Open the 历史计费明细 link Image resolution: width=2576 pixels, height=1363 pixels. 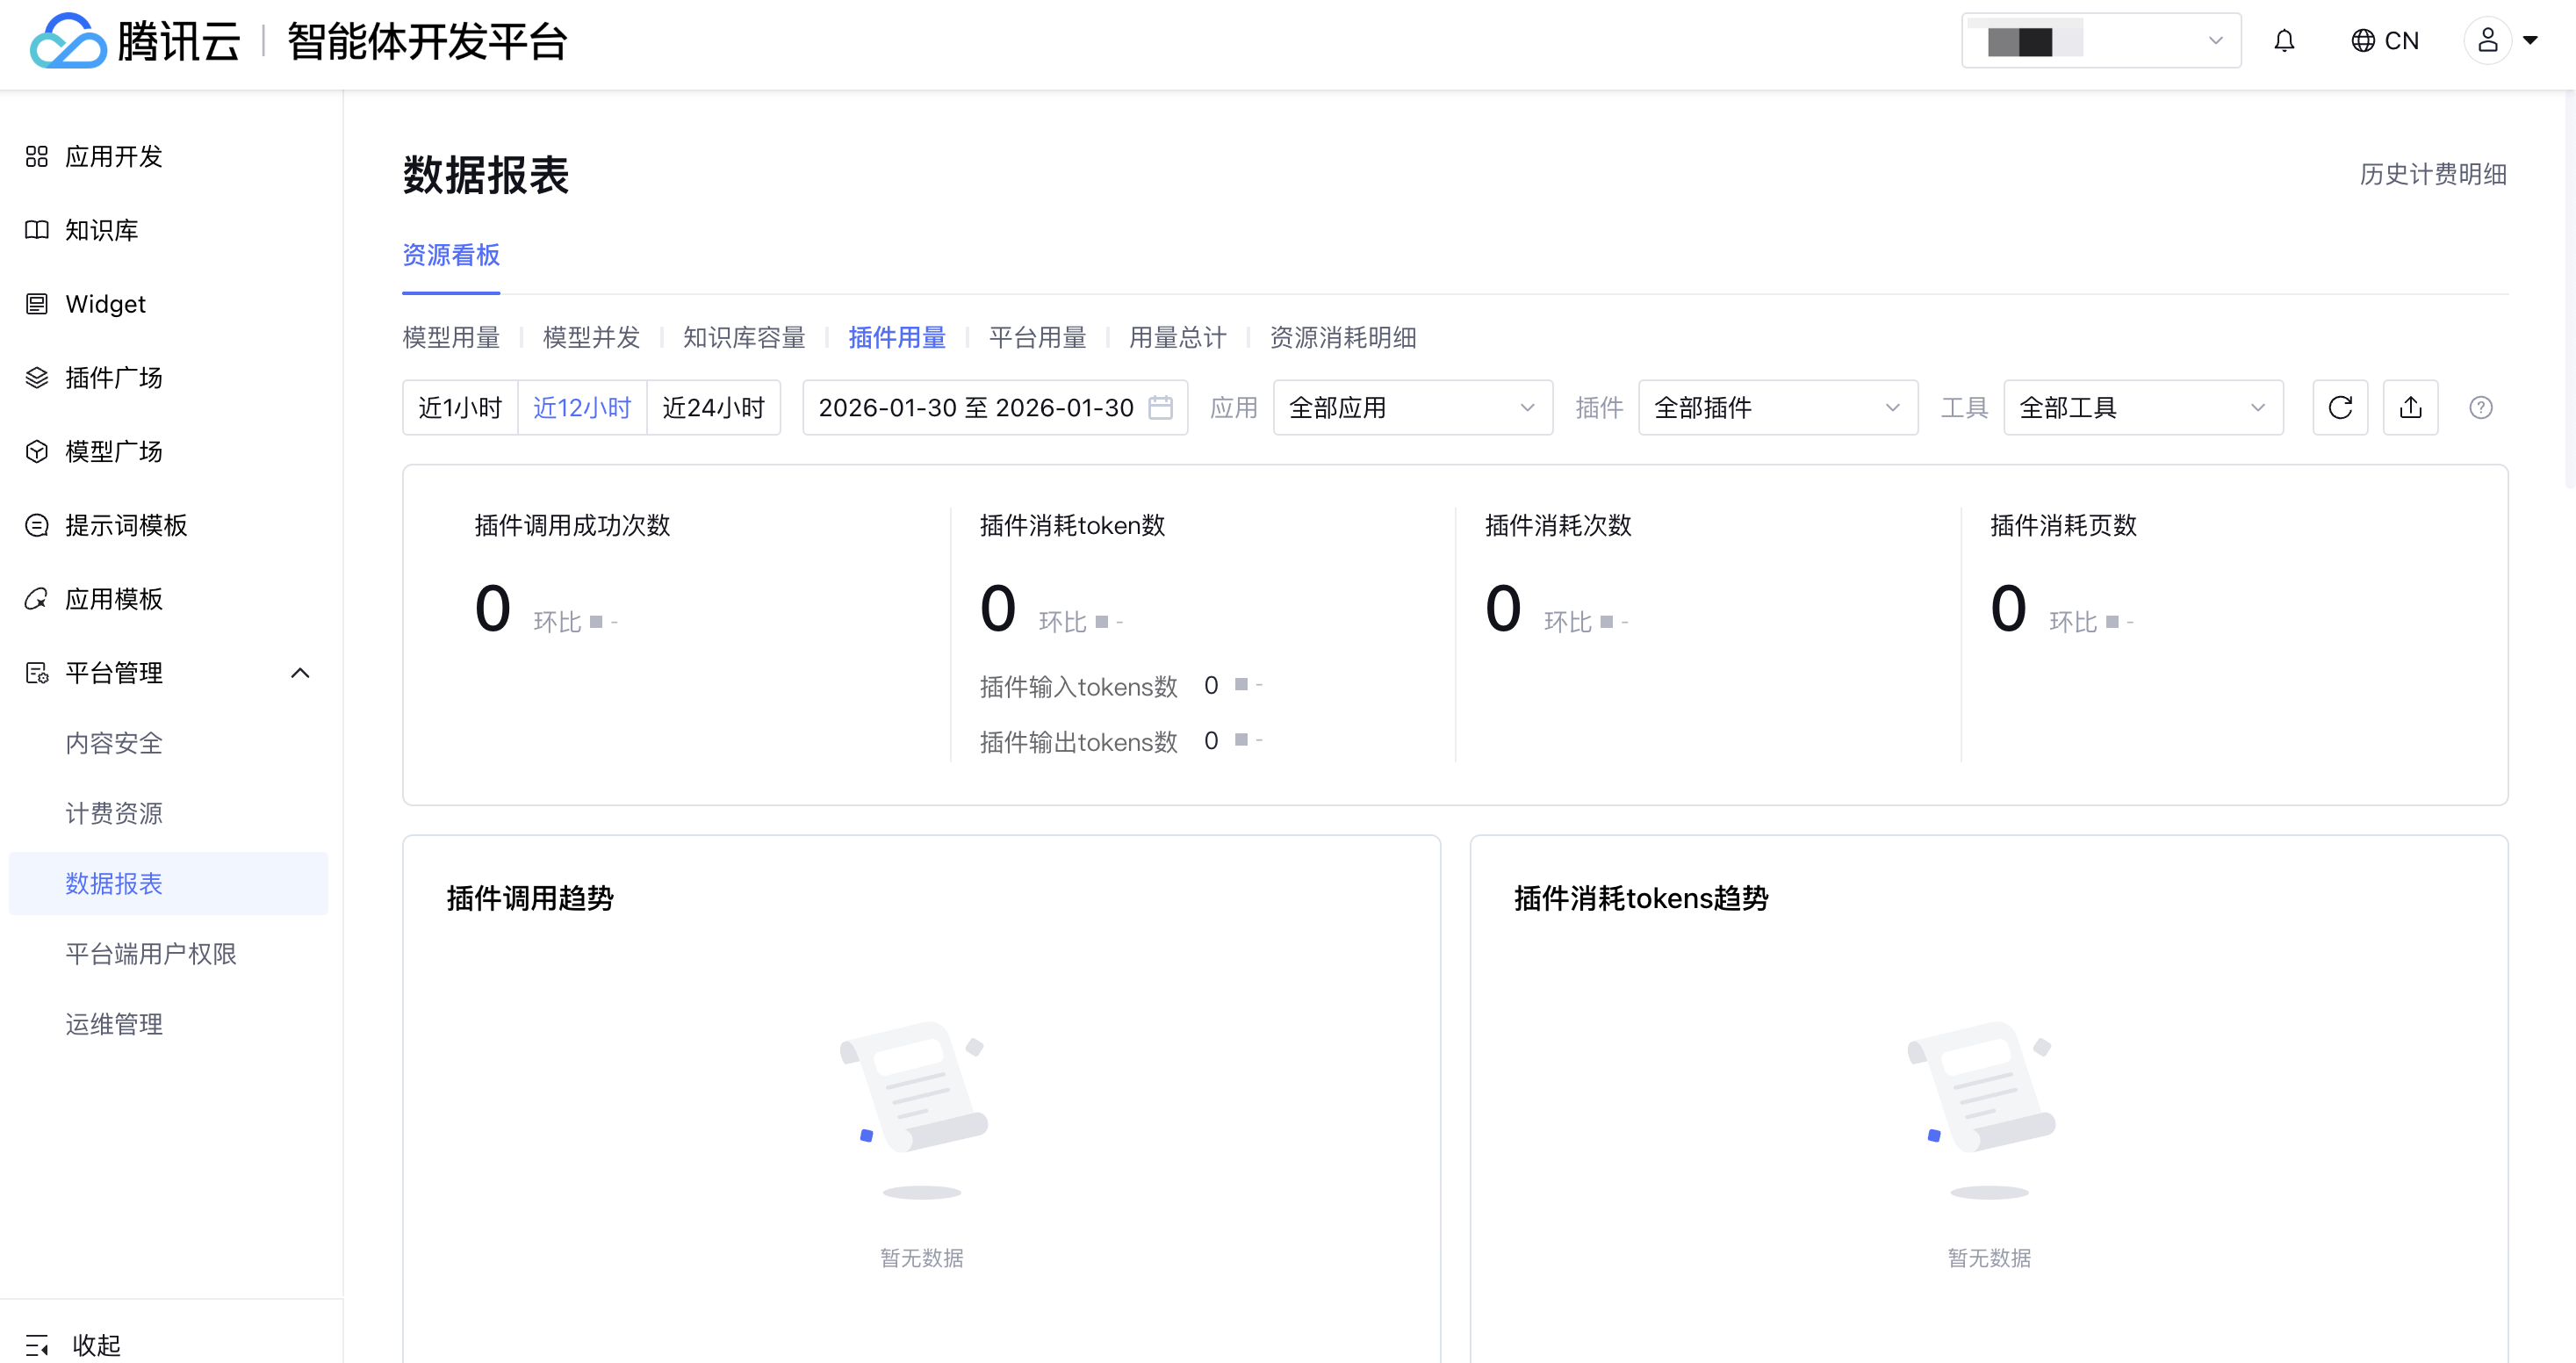[x=2432, y=174]
